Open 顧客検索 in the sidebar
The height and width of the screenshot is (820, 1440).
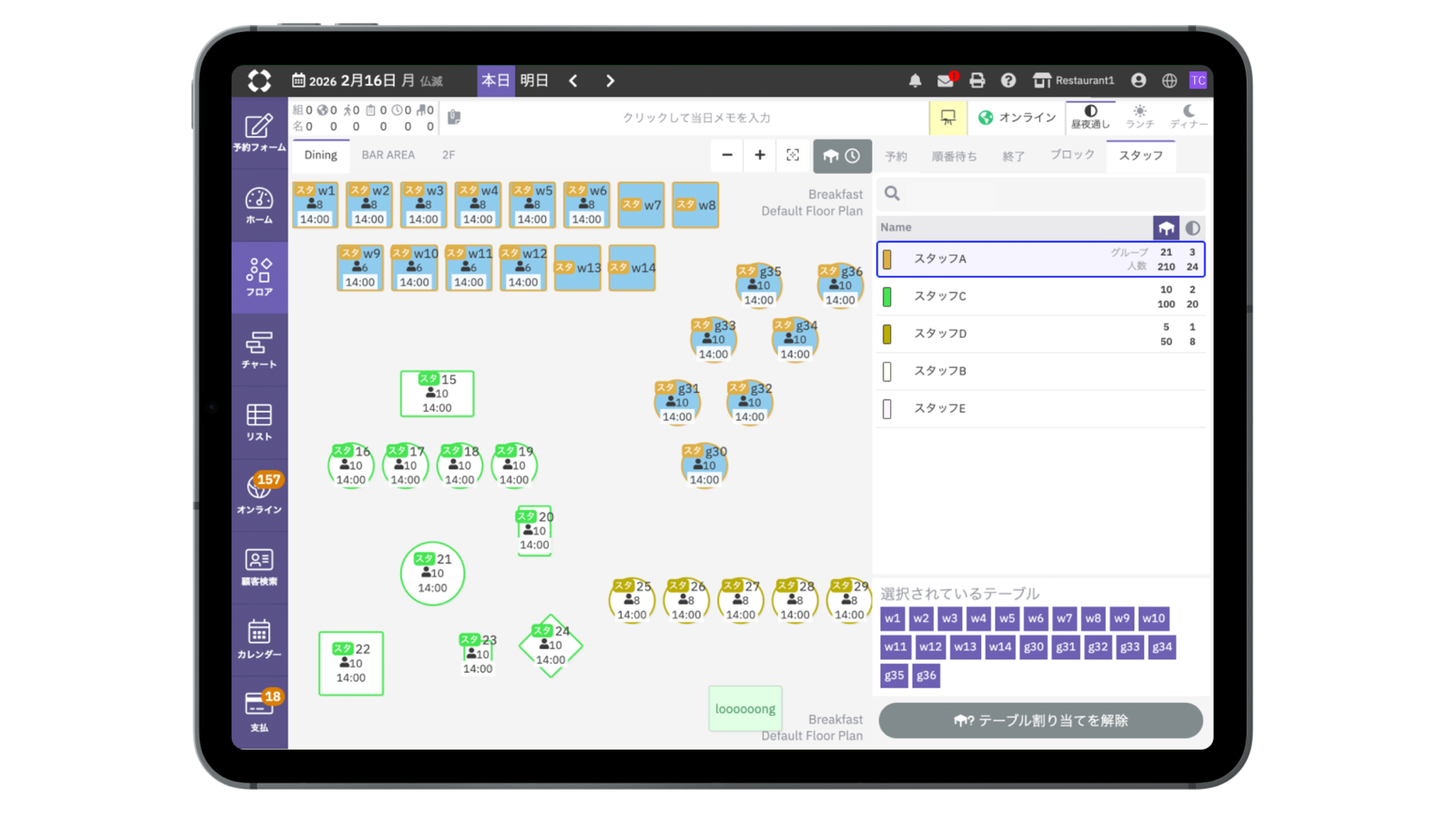[x=259, y=567]
